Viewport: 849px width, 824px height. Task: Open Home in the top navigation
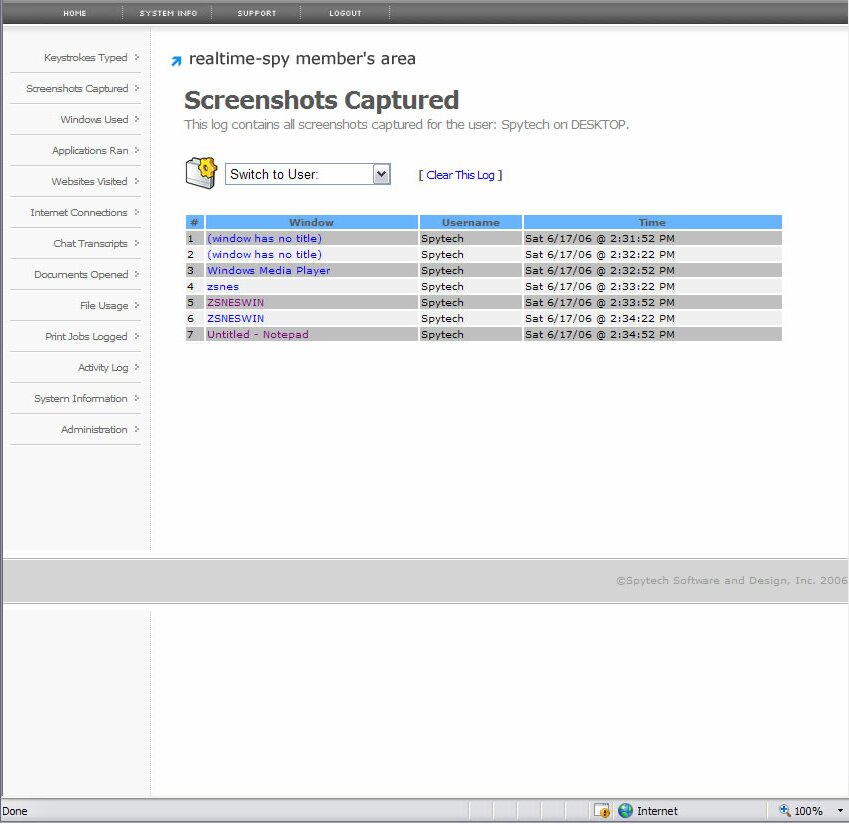point(75,13)
